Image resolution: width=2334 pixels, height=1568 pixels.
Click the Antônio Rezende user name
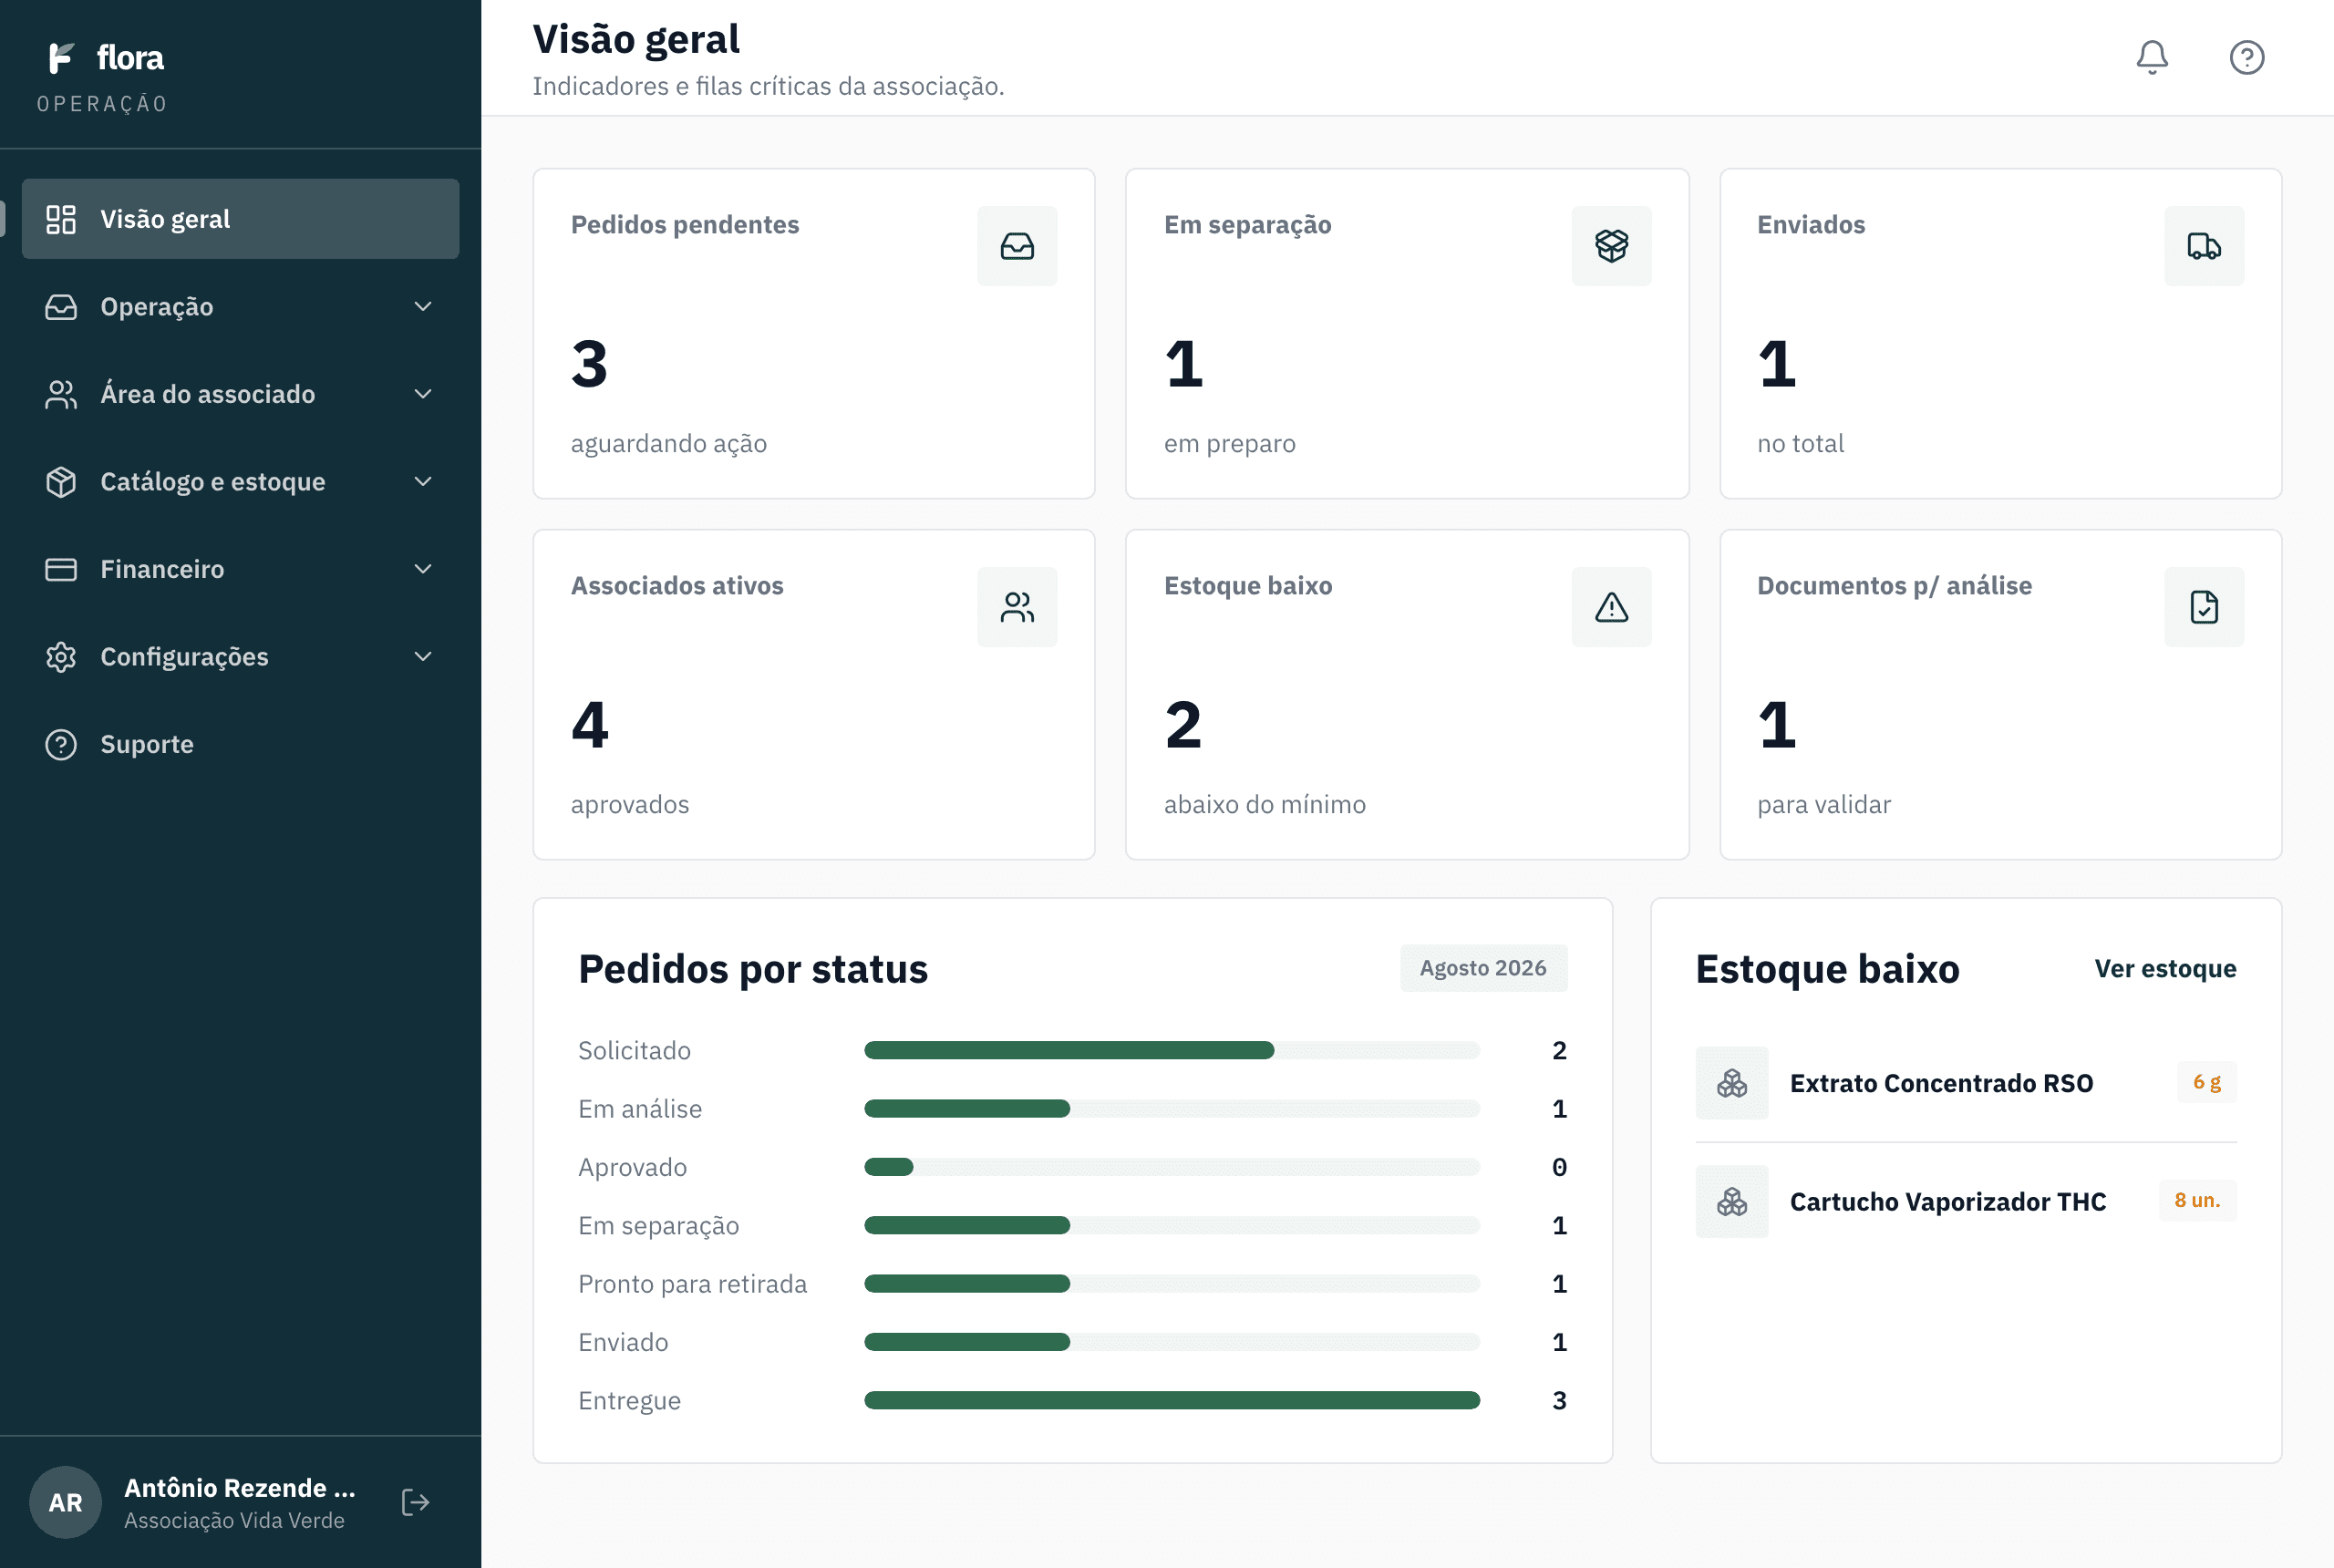(x=240, y=1488)
